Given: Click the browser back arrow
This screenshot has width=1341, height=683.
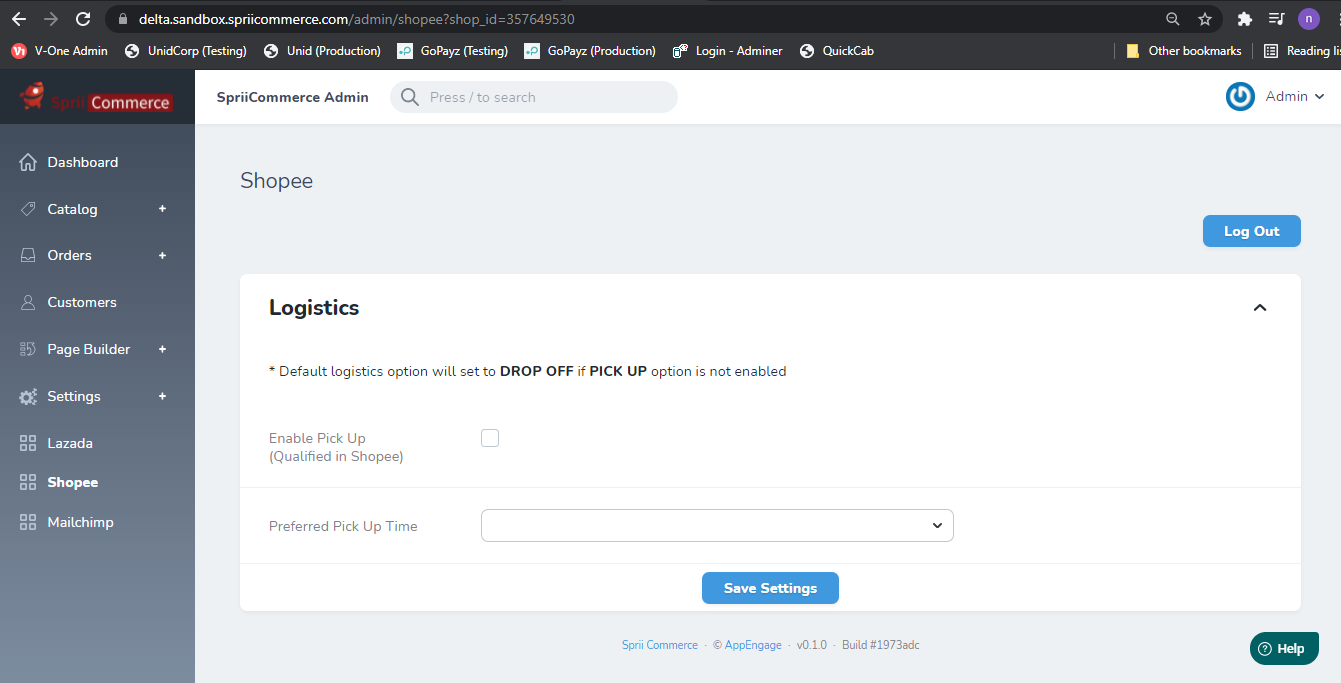Looking at the screenshot, I should coord(19,19).
